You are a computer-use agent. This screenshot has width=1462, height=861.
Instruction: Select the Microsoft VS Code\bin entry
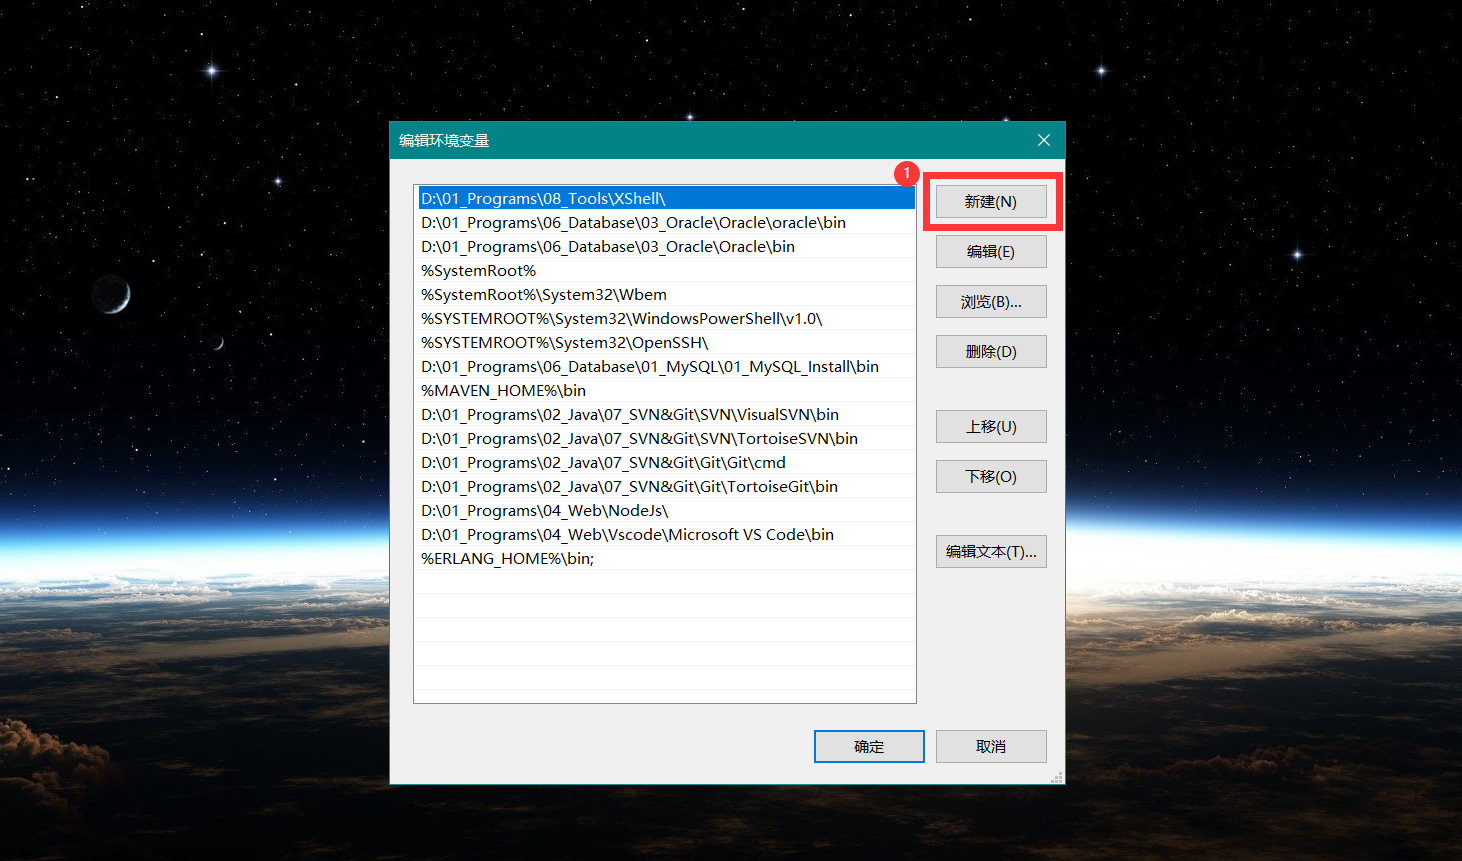(x=627, y=535)
